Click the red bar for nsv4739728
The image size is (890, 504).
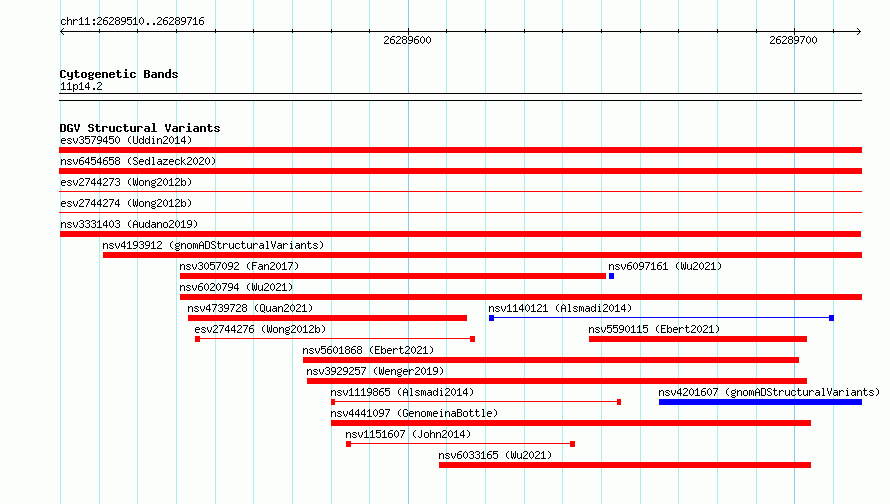(x=328, y=318)
